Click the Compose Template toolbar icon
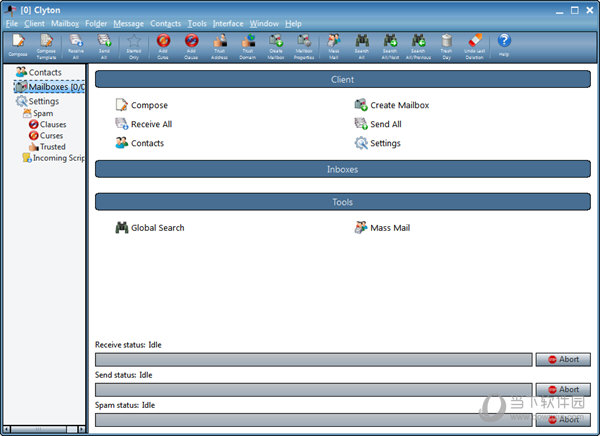Image resolution: width=600 pixels, height=436 pixels. 47,45
